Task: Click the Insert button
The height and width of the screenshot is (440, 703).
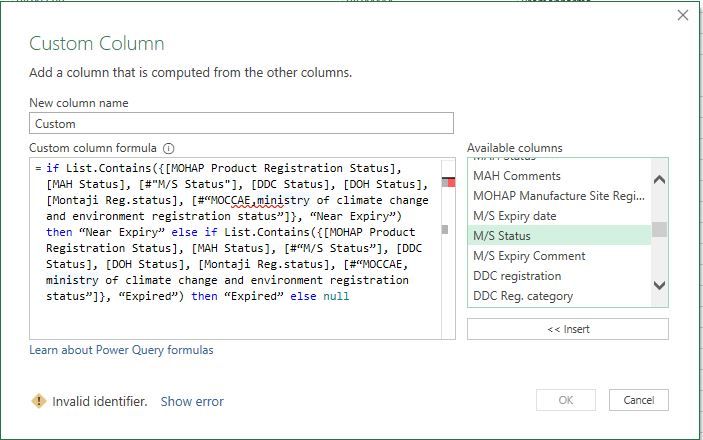Action: point(568,329)
